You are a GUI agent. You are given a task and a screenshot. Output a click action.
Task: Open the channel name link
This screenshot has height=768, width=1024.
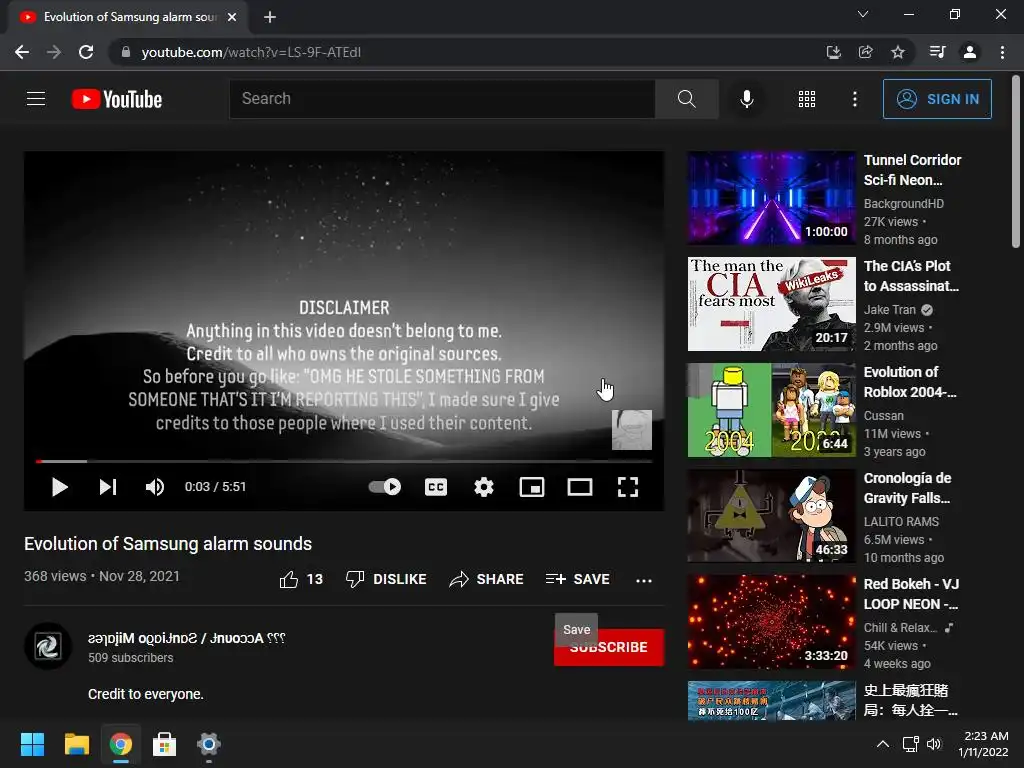click(187, 638)
